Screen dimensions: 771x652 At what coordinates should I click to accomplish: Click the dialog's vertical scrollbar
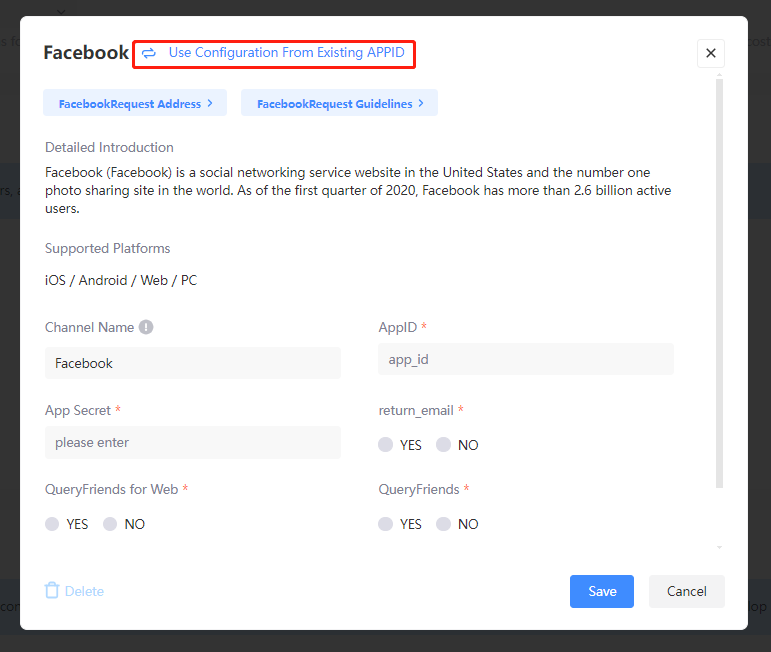click(x=719, y=280)
